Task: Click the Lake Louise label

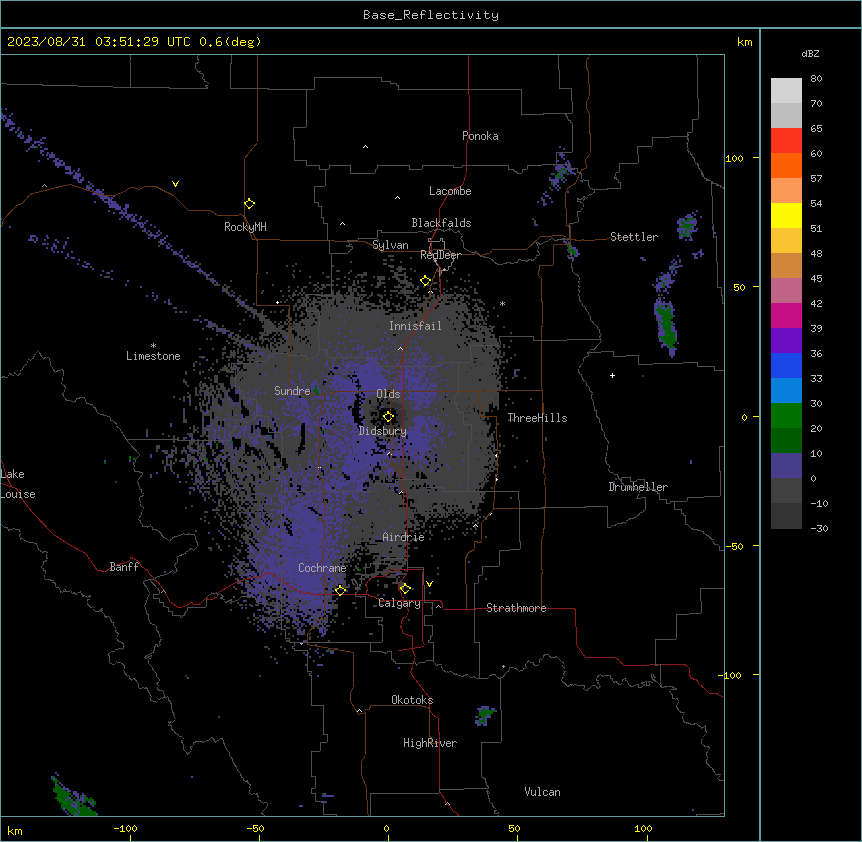Action: [18, 484]
